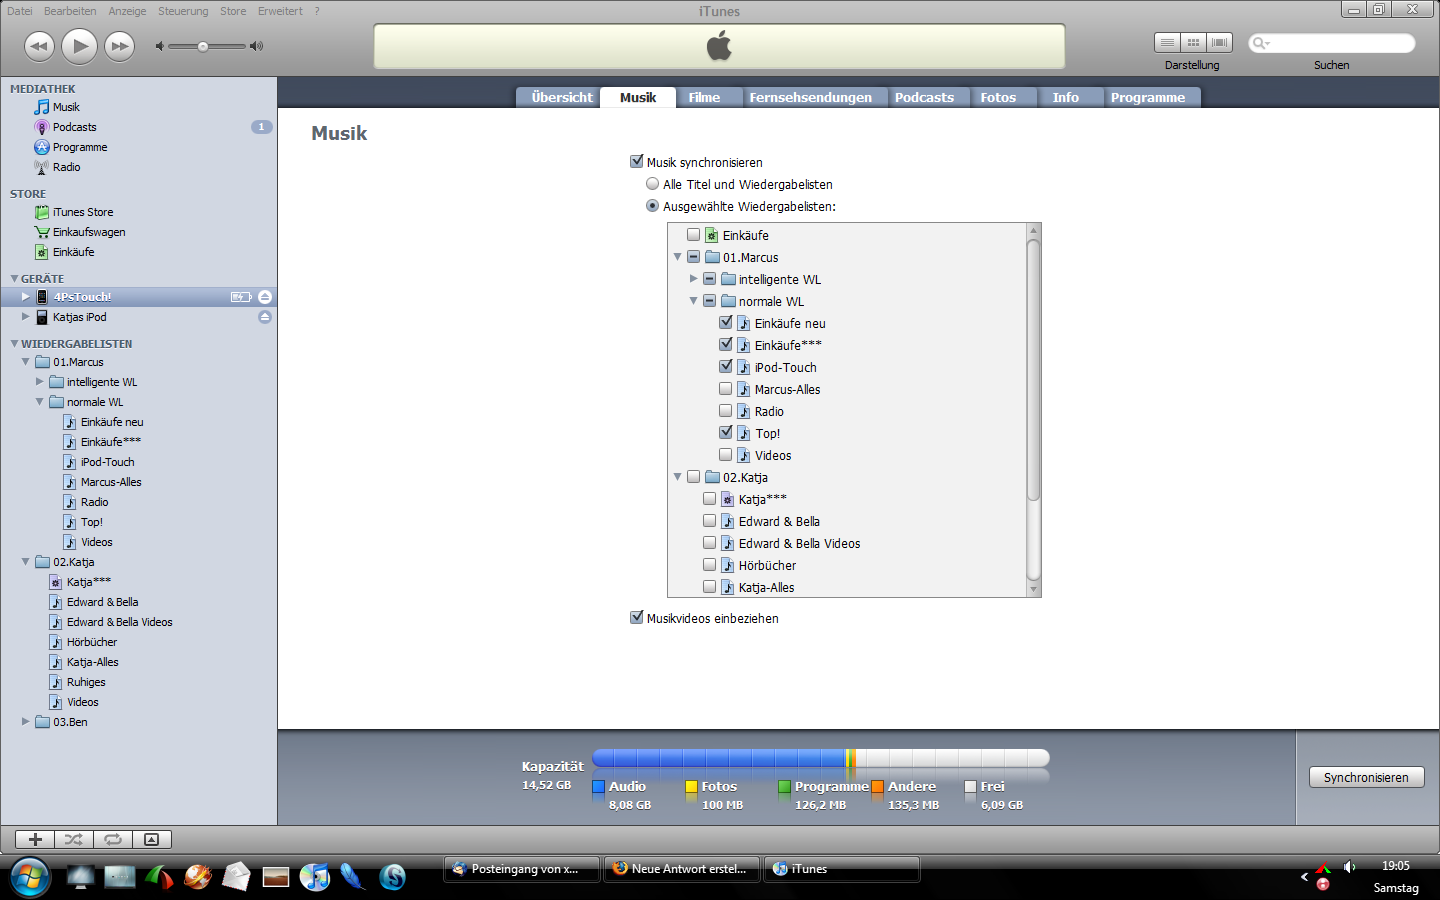Open the Filme tab
Viewport: 1440px width, 900px height.
[704, 97]
